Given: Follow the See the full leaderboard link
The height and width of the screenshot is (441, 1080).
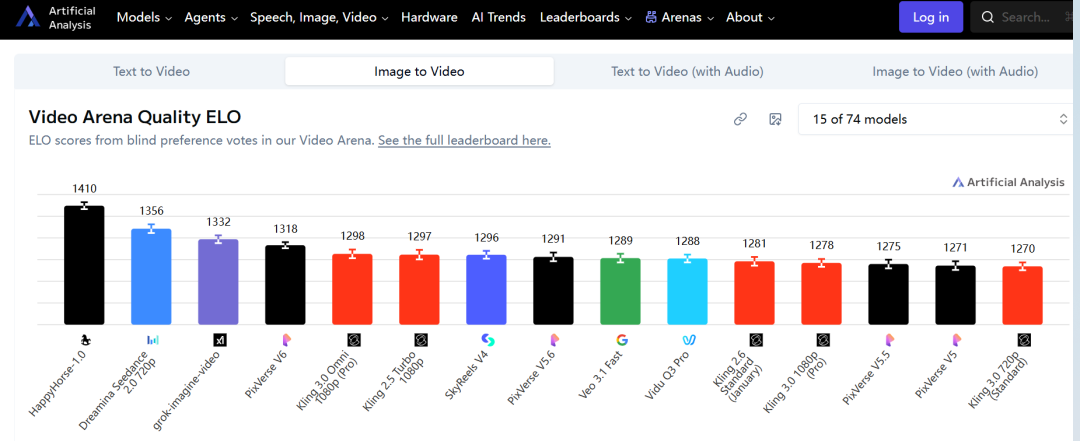Looking at the screenshot, I should pos(464,141).
